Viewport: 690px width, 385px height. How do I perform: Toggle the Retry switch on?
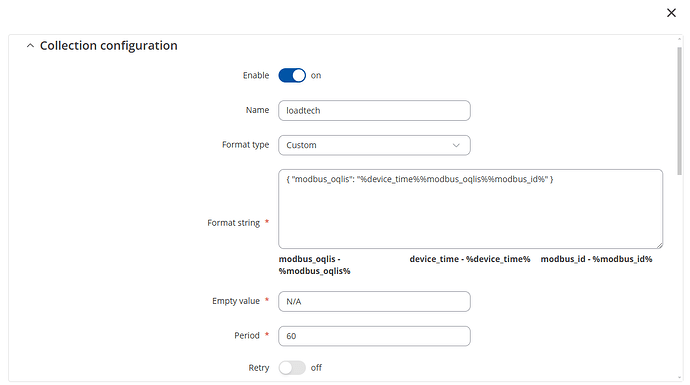(292, 368)
